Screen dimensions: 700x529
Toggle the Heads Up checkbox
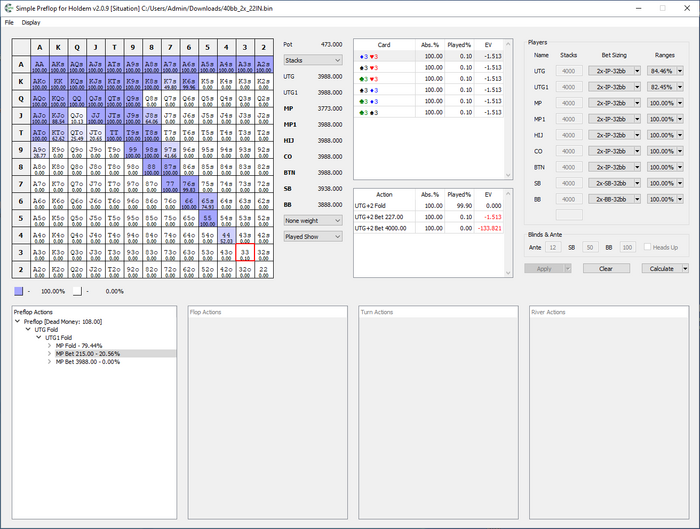(x=647, y=247)
